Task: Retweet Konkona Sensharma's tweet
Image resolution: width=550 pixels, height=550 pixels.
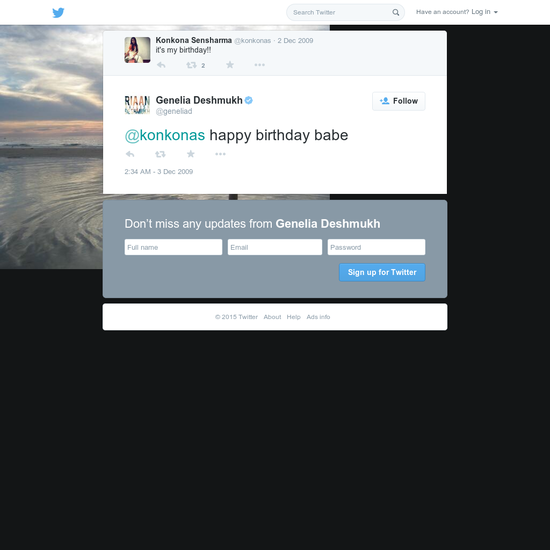Action: coord(191,65)
